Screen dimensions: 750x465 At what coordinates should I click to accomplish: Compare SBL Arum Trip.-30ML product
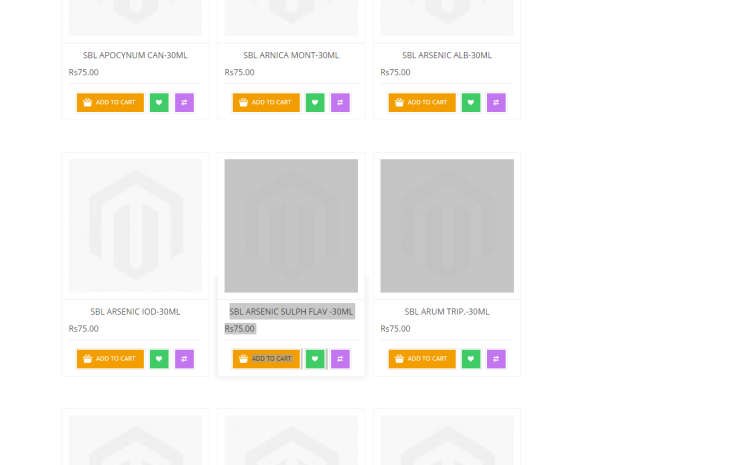click(496, 358)
